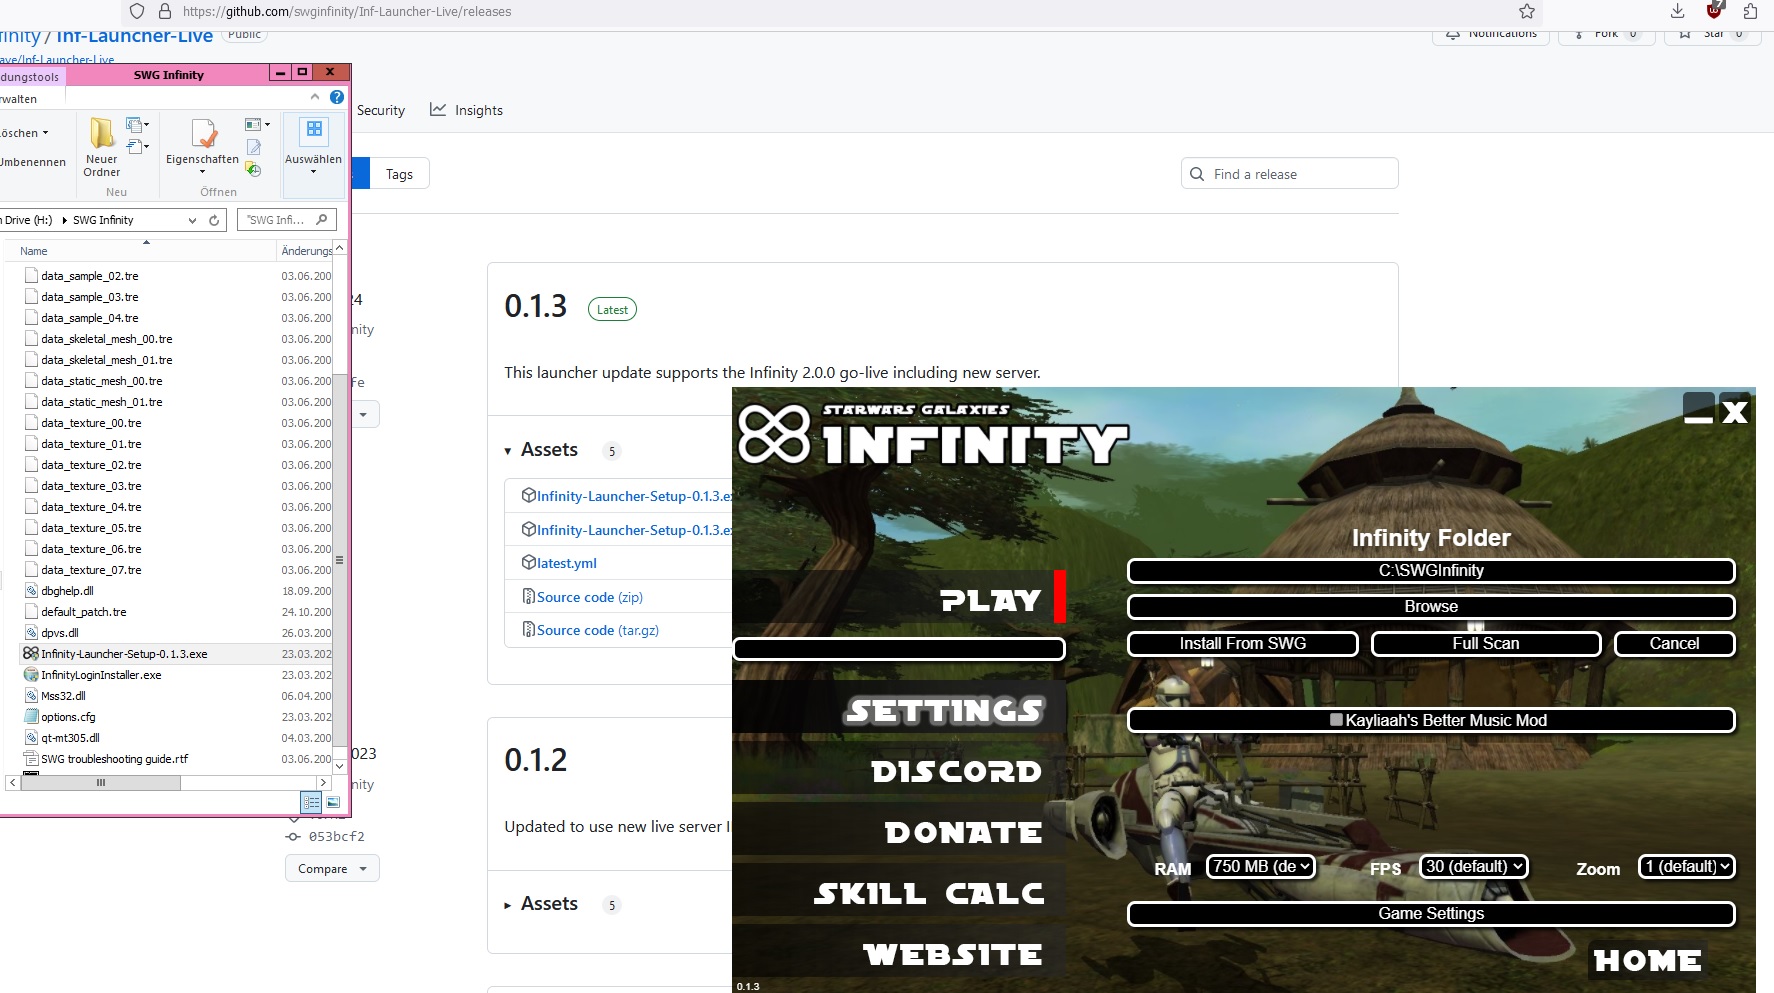The height and width of the screenshot is (993, 1774).
Task: Click Install From SWG button
Action: 1243,644
